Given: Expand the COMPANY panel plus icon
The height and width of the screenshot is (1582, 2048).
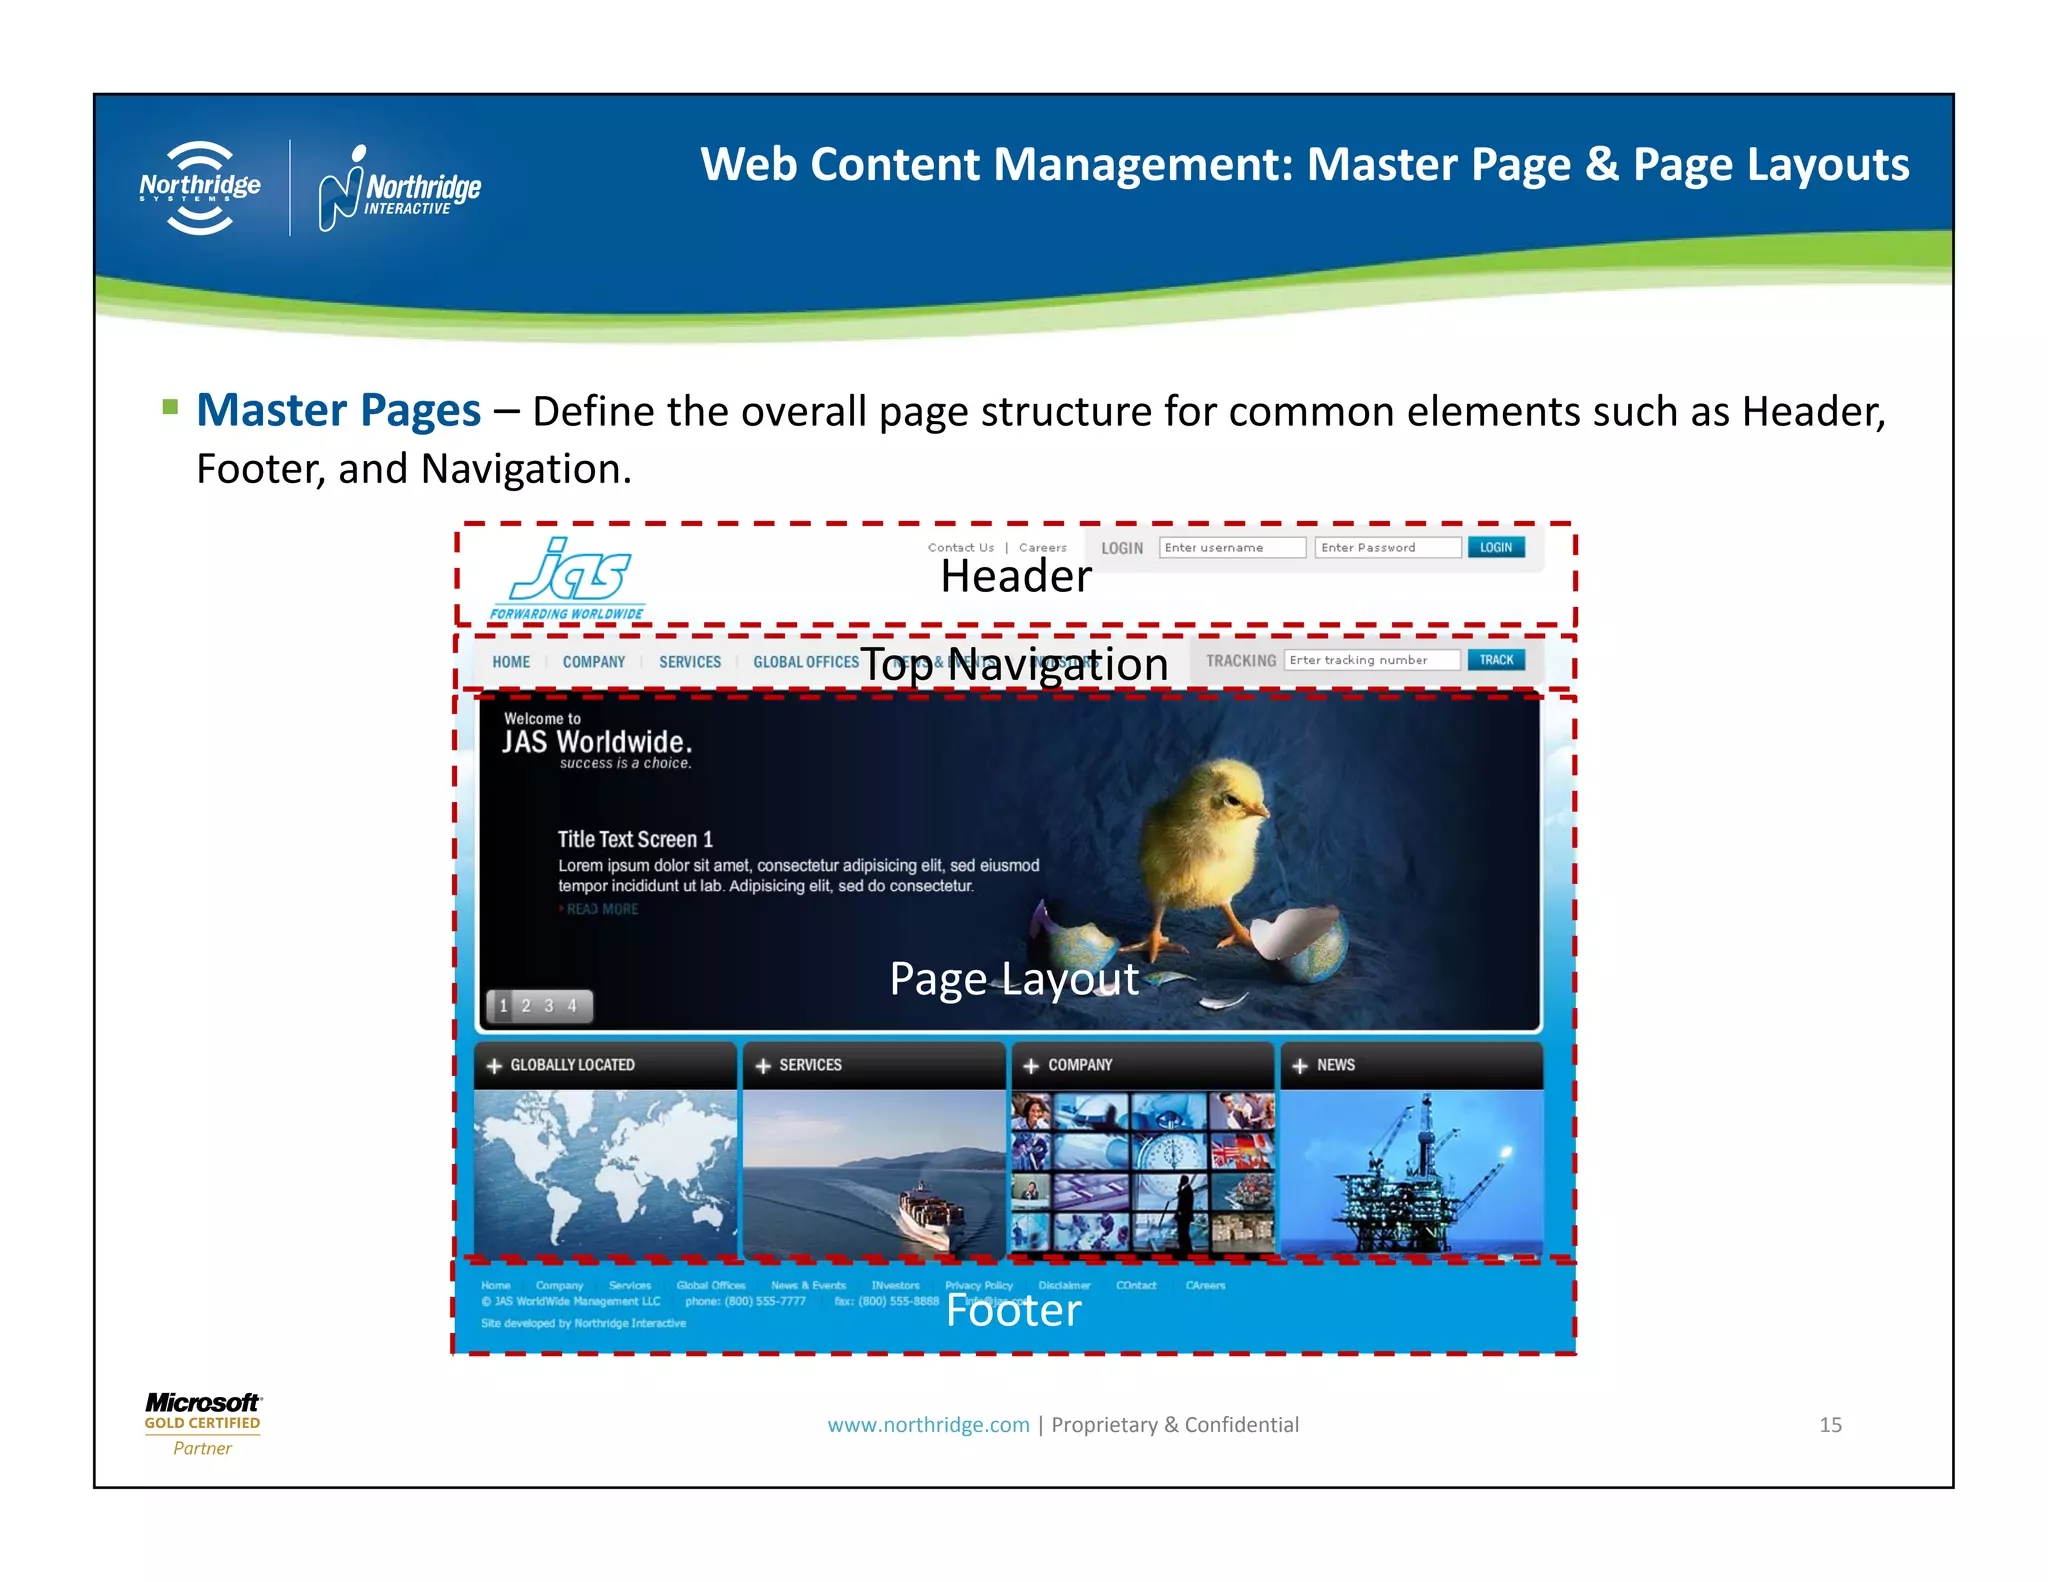Looking at the screenshot, I should coord(1031,1066).
